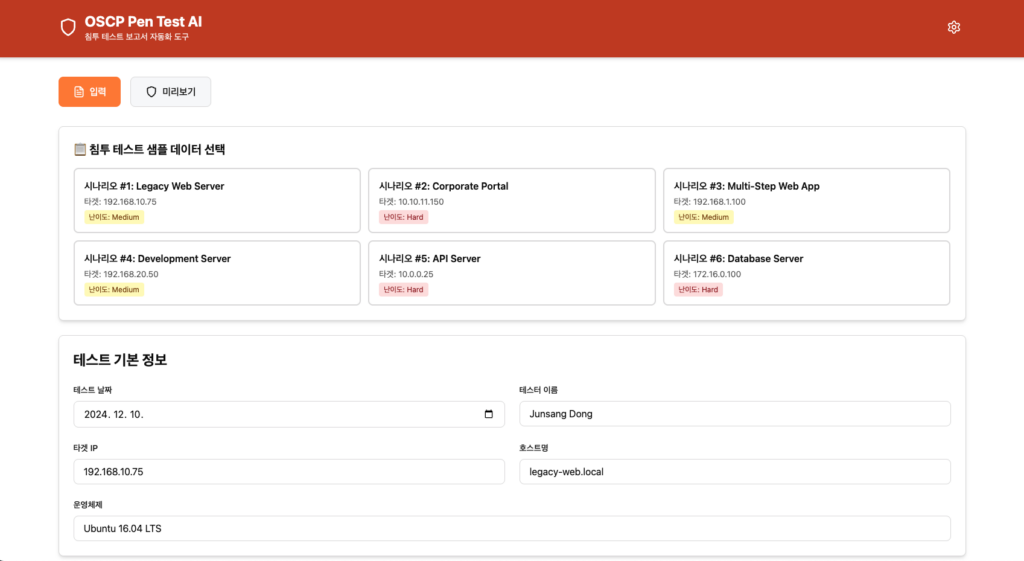Click the 타겟 IP input field
The width and height of the screenshot is (1024, 561).
click(289, 471)
